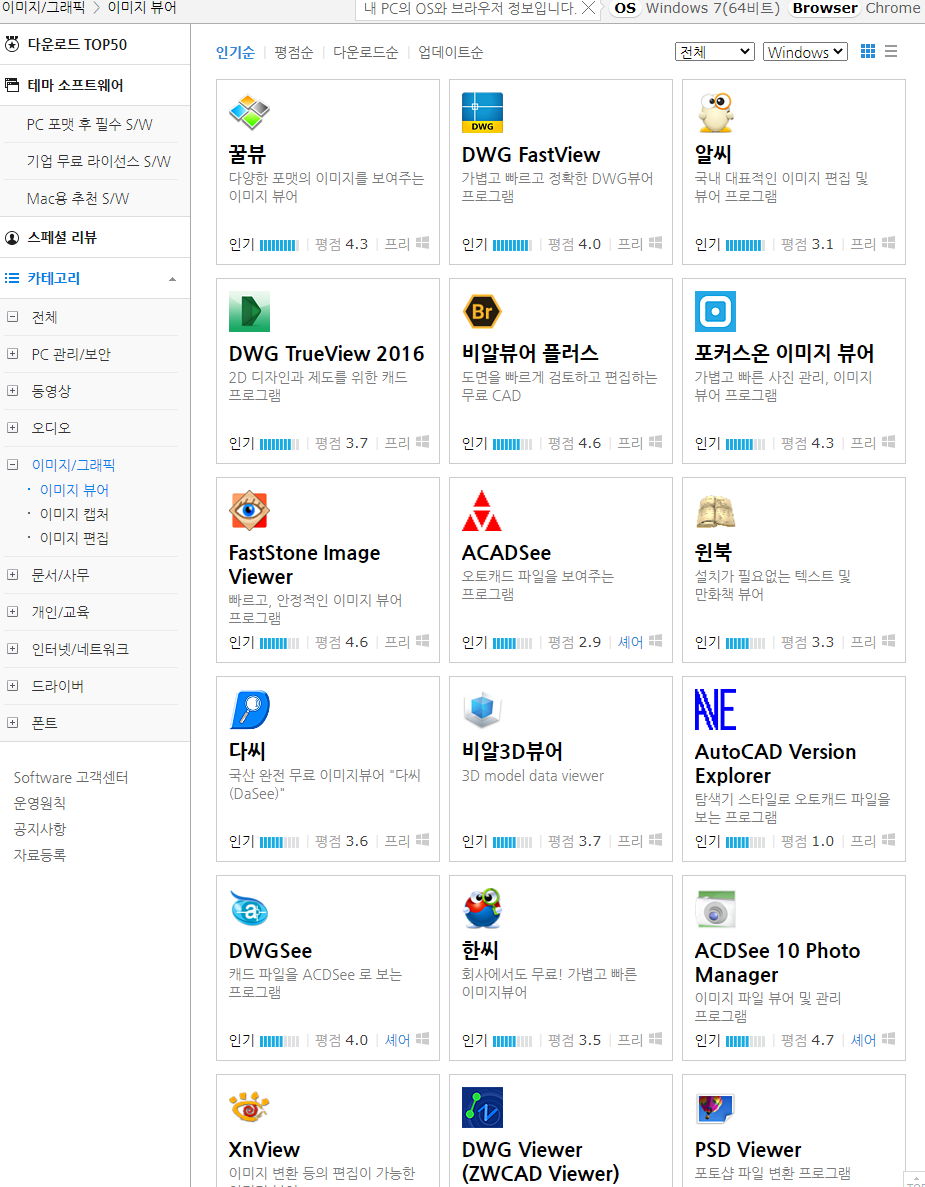Click the 포커스온 이미지 뷰어 icon

click(715, 311)
